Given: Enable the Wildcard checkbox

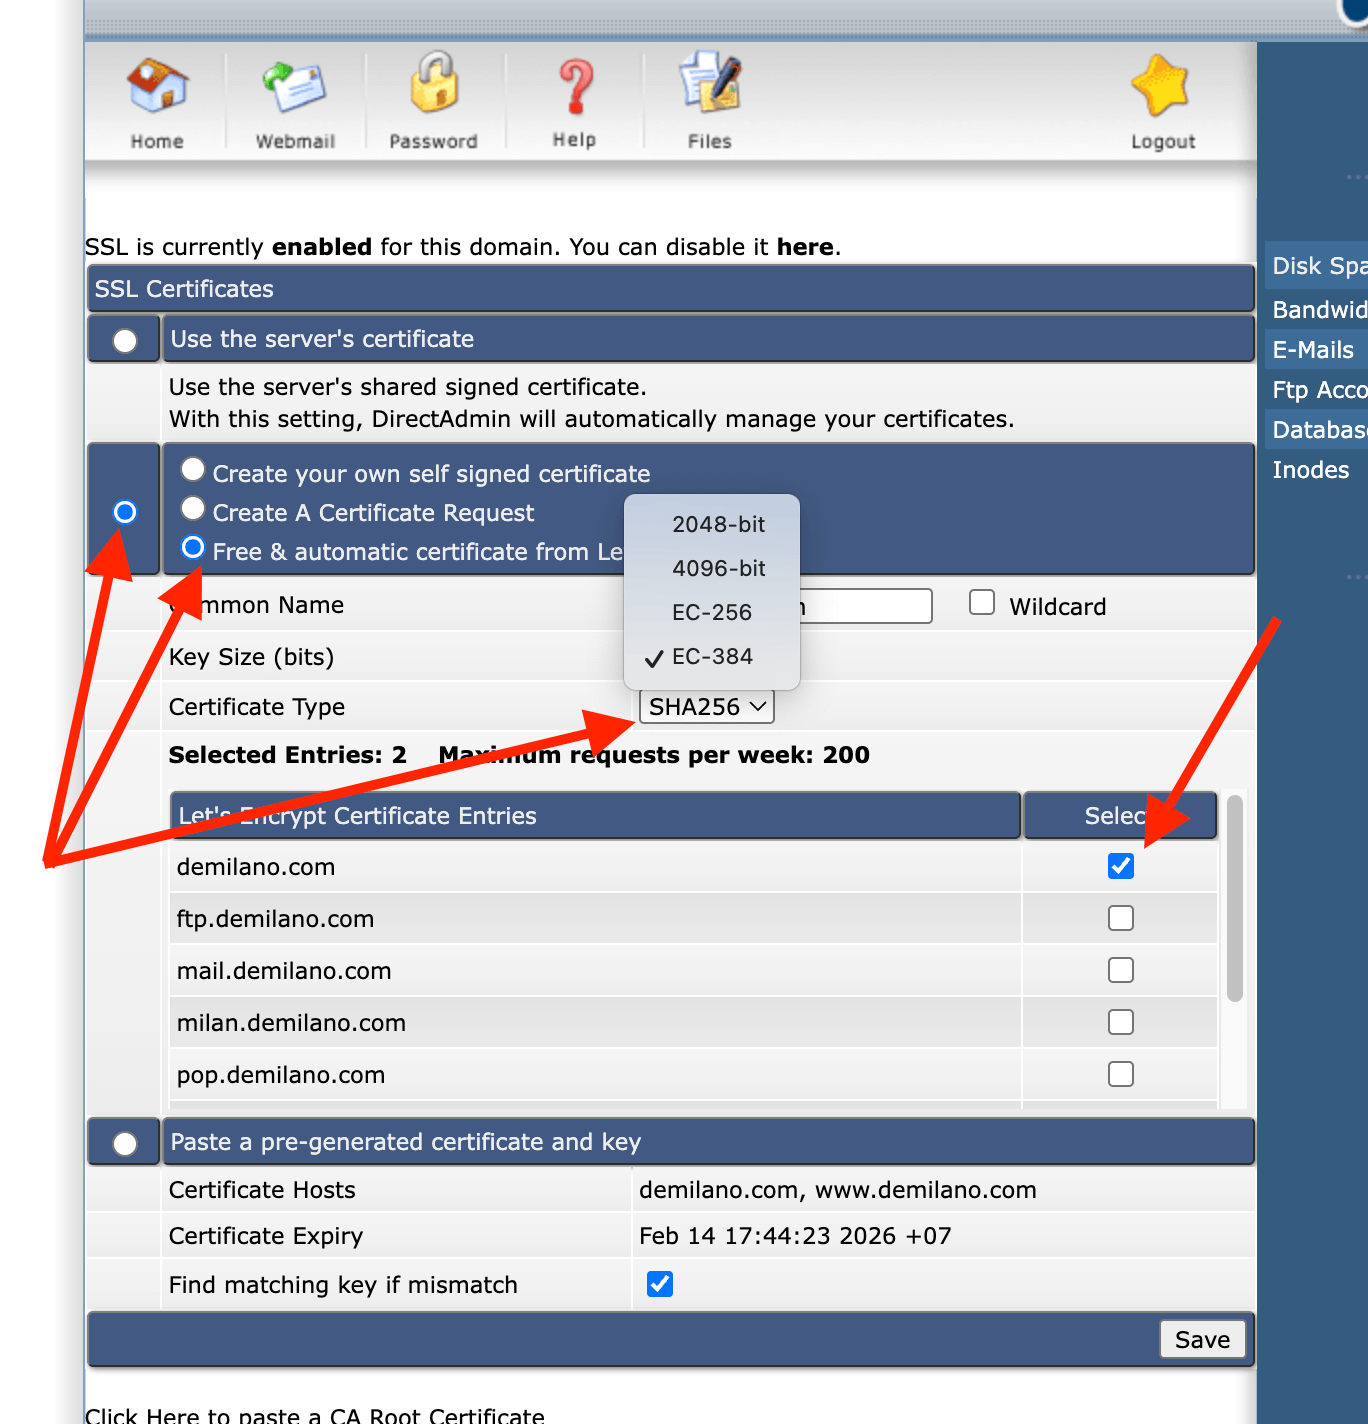Looking at the screenshot, I should click(981, 602).
